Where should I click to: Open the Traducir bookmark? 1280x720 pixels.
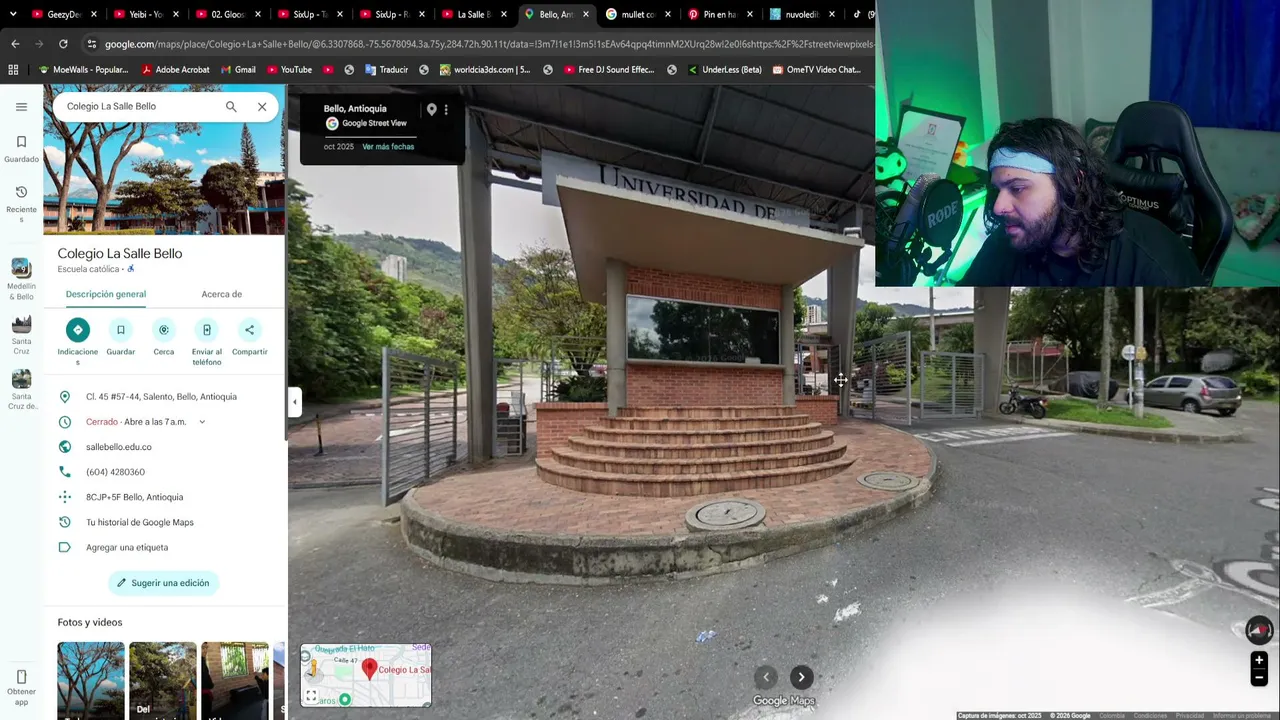(386, 70)
